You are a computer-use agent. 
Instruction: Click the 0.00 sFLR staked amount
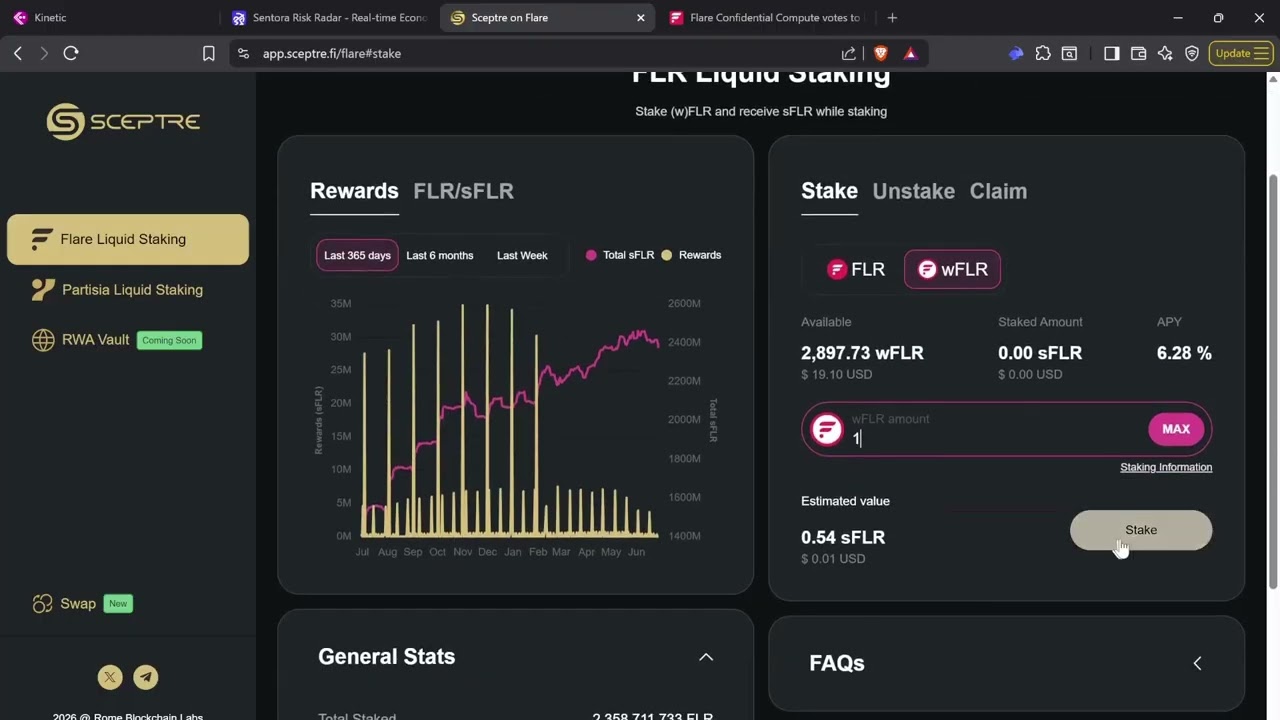coord(1040,353)
